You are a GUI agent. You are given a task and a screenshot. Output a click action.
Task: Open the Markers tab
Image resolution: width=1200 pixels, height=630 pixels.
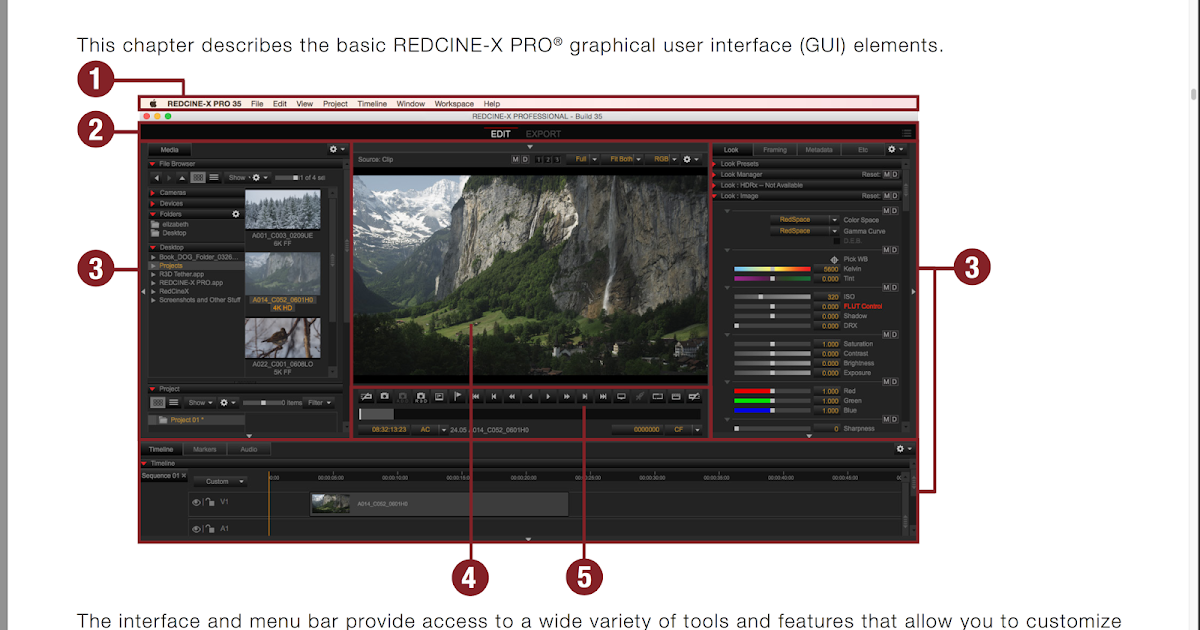[x=205, y=450]
